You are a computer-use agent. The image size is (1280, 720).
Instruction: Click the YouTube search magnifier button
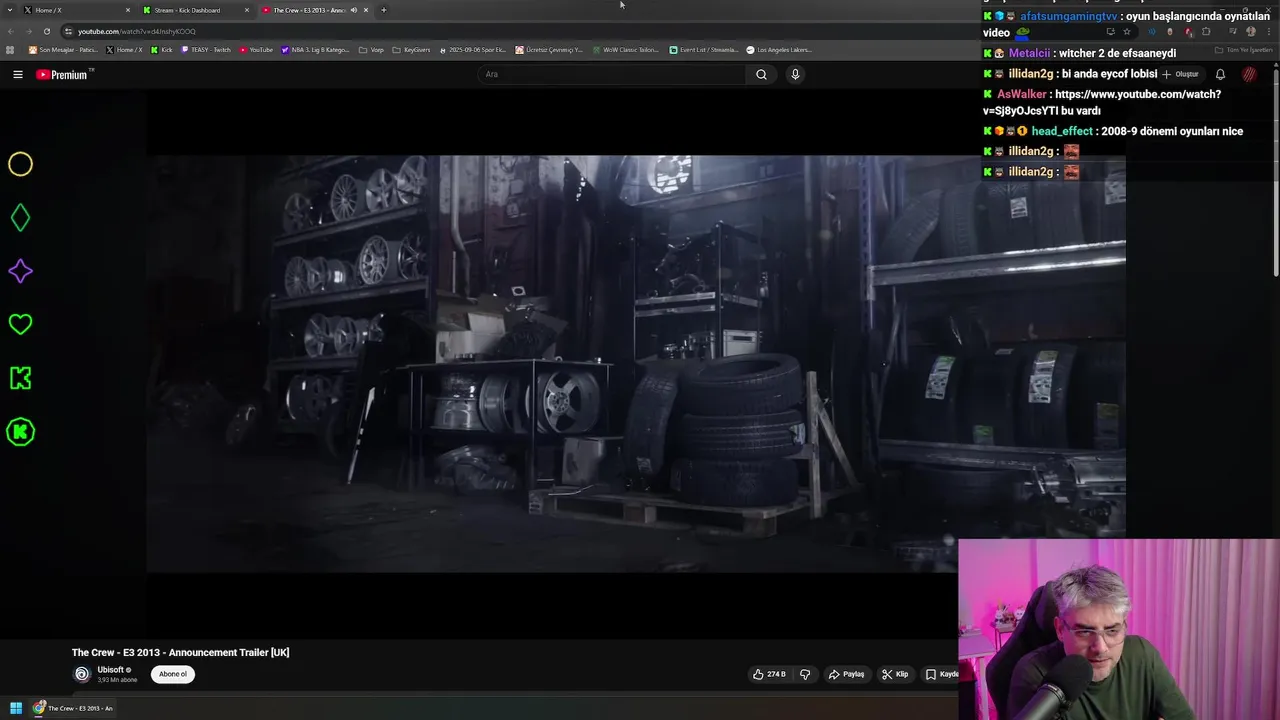761,74
